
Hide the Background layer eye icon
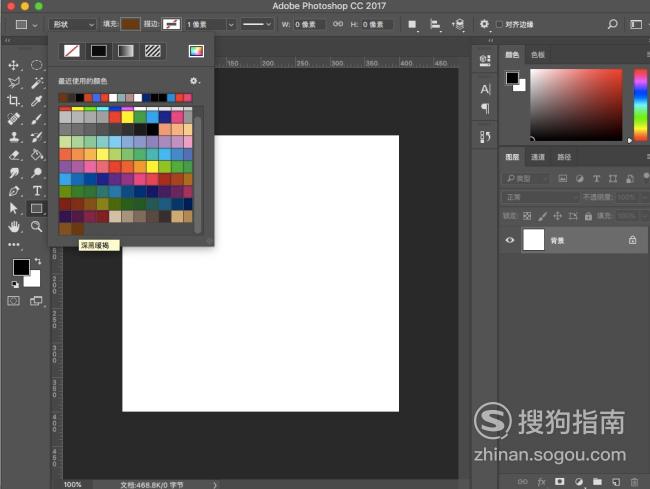510,240
